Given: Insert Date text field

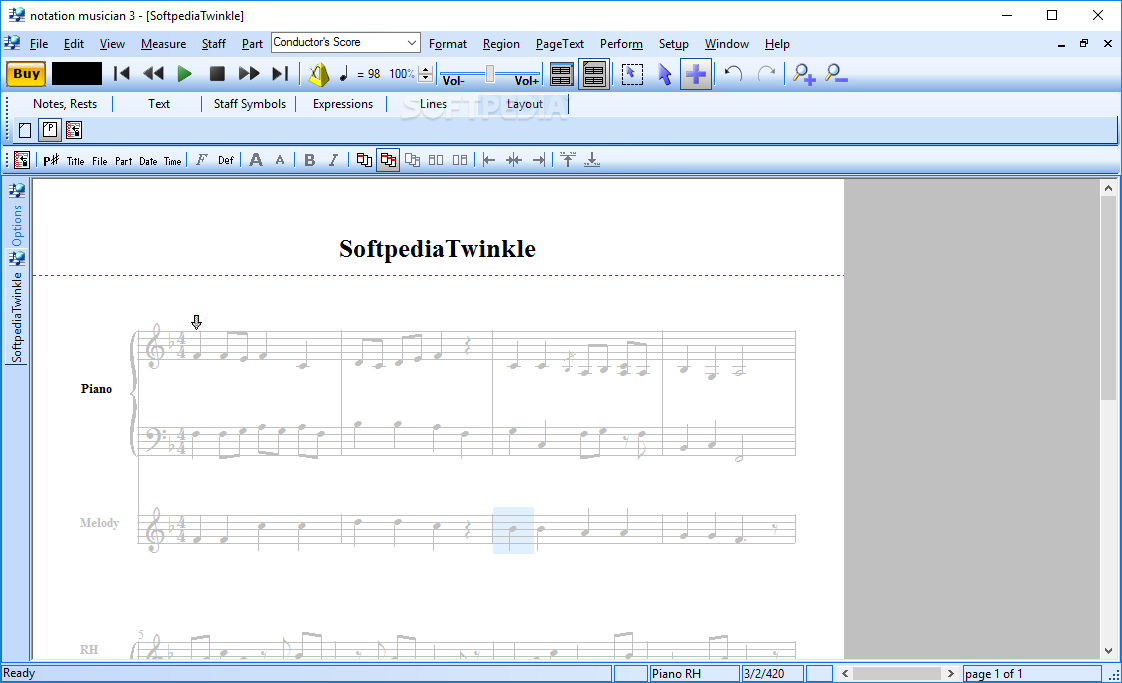Looking at the screenshot, I should [x=148, y=161].
